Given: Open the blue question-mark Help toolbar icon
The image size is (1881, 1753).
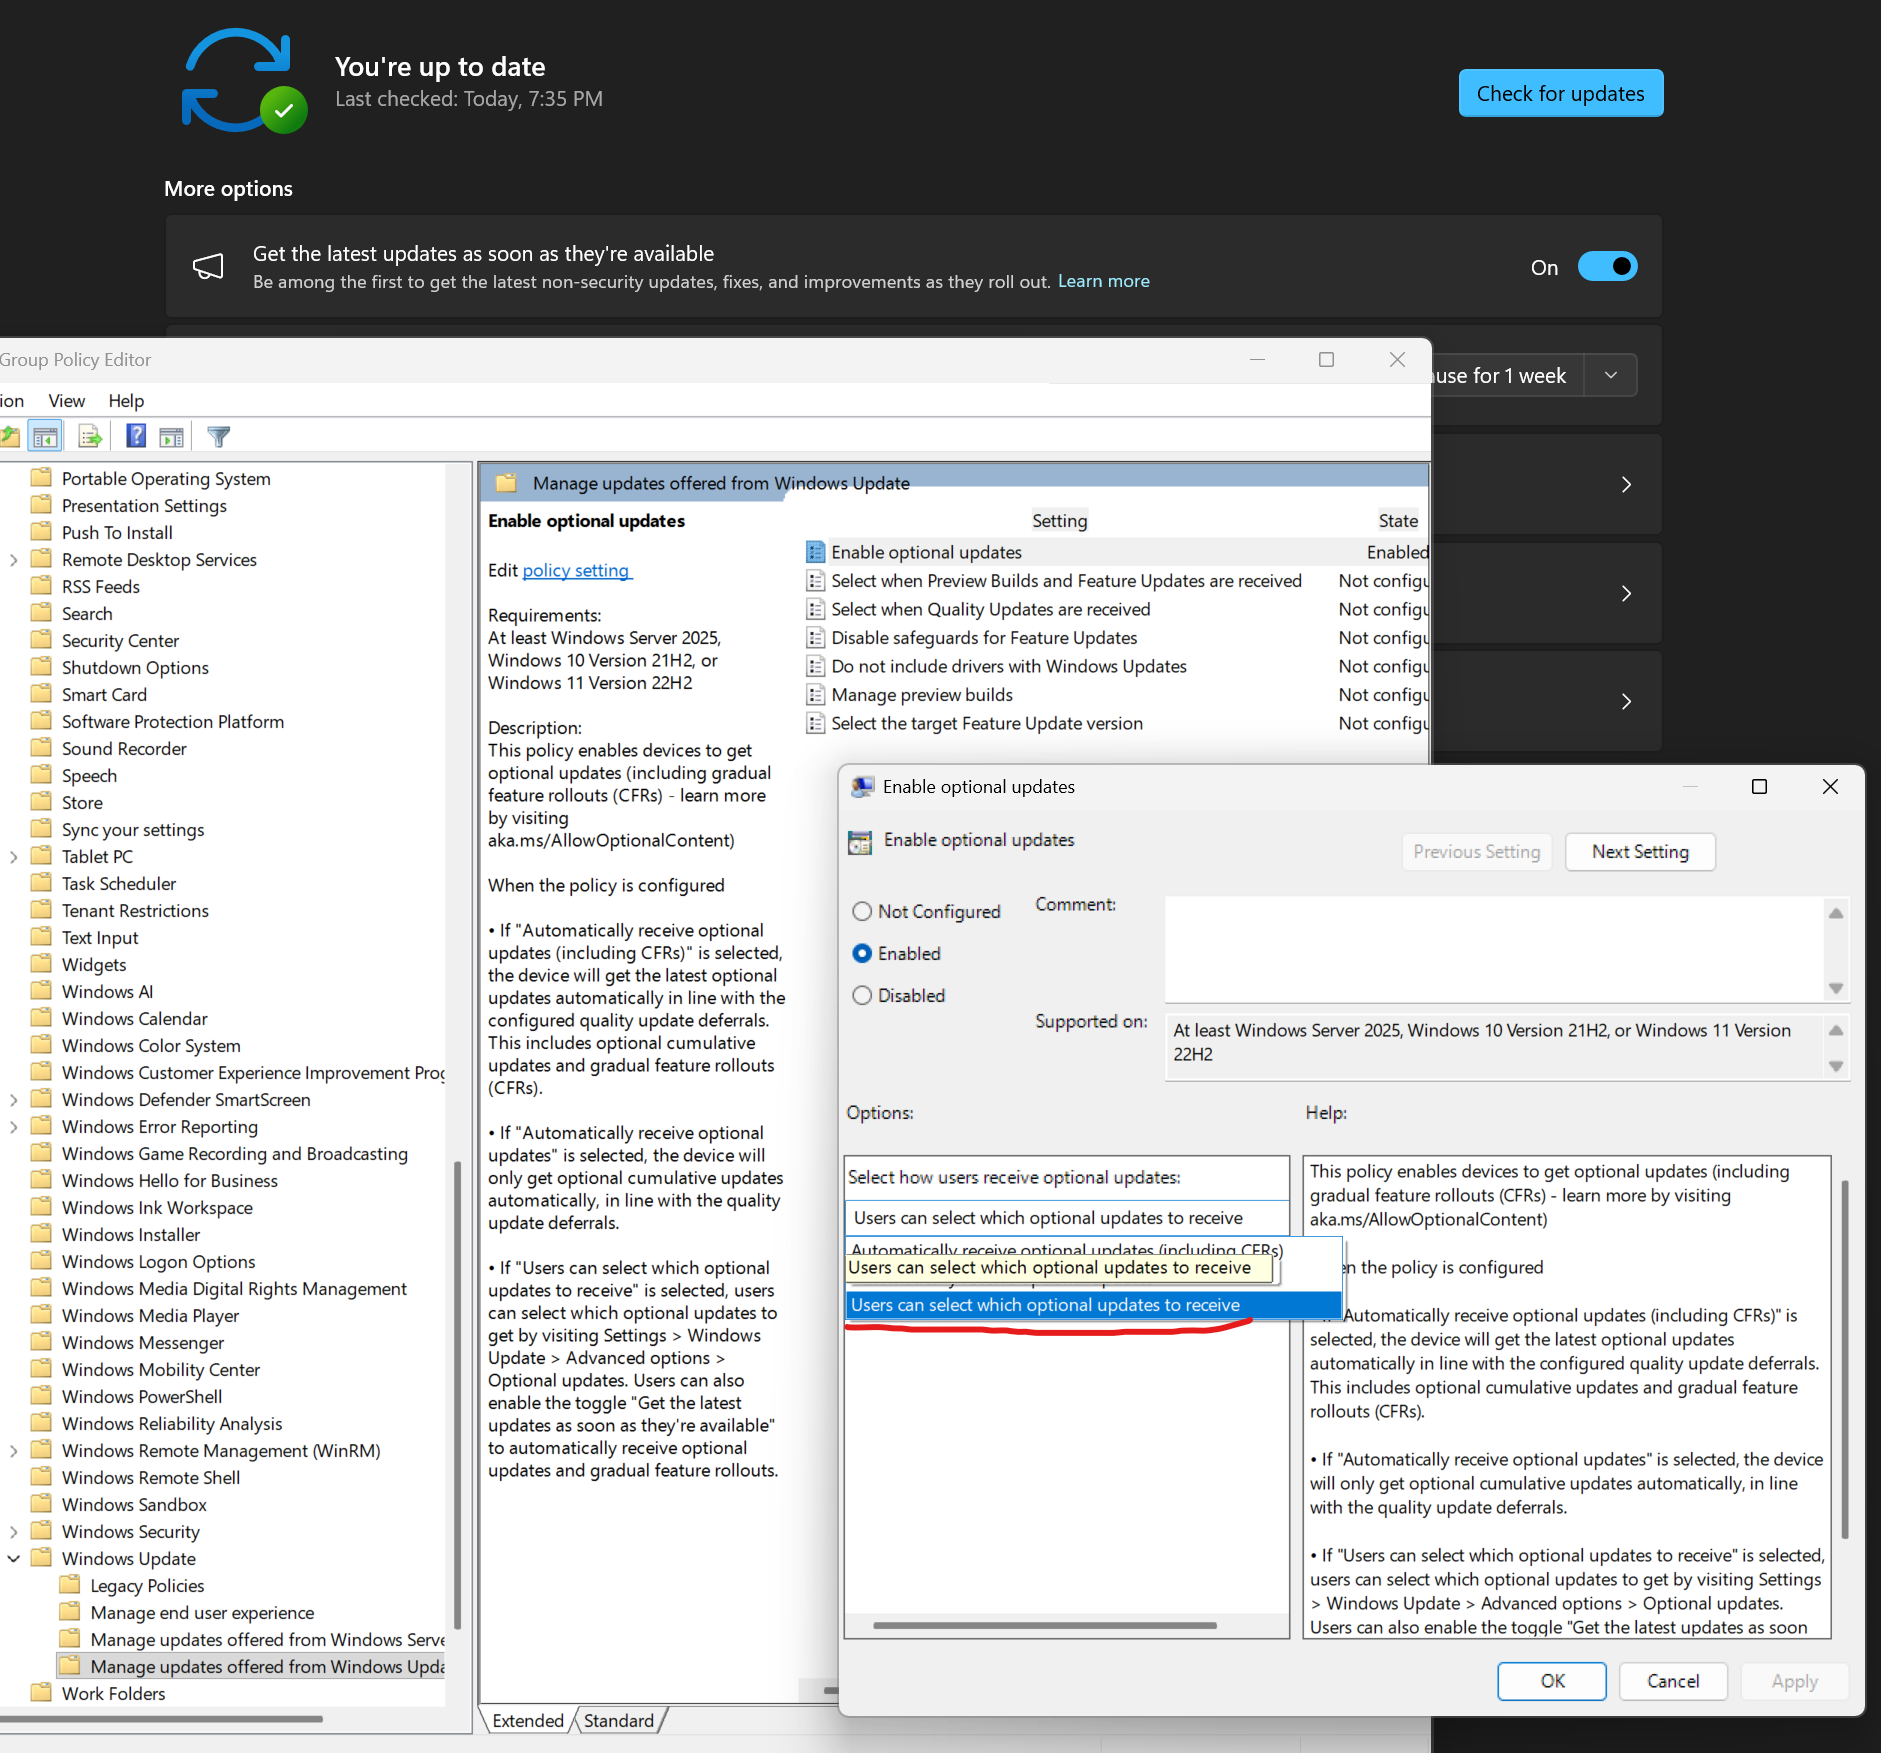Looking at the screenshot, I should (x=136, y=436).
